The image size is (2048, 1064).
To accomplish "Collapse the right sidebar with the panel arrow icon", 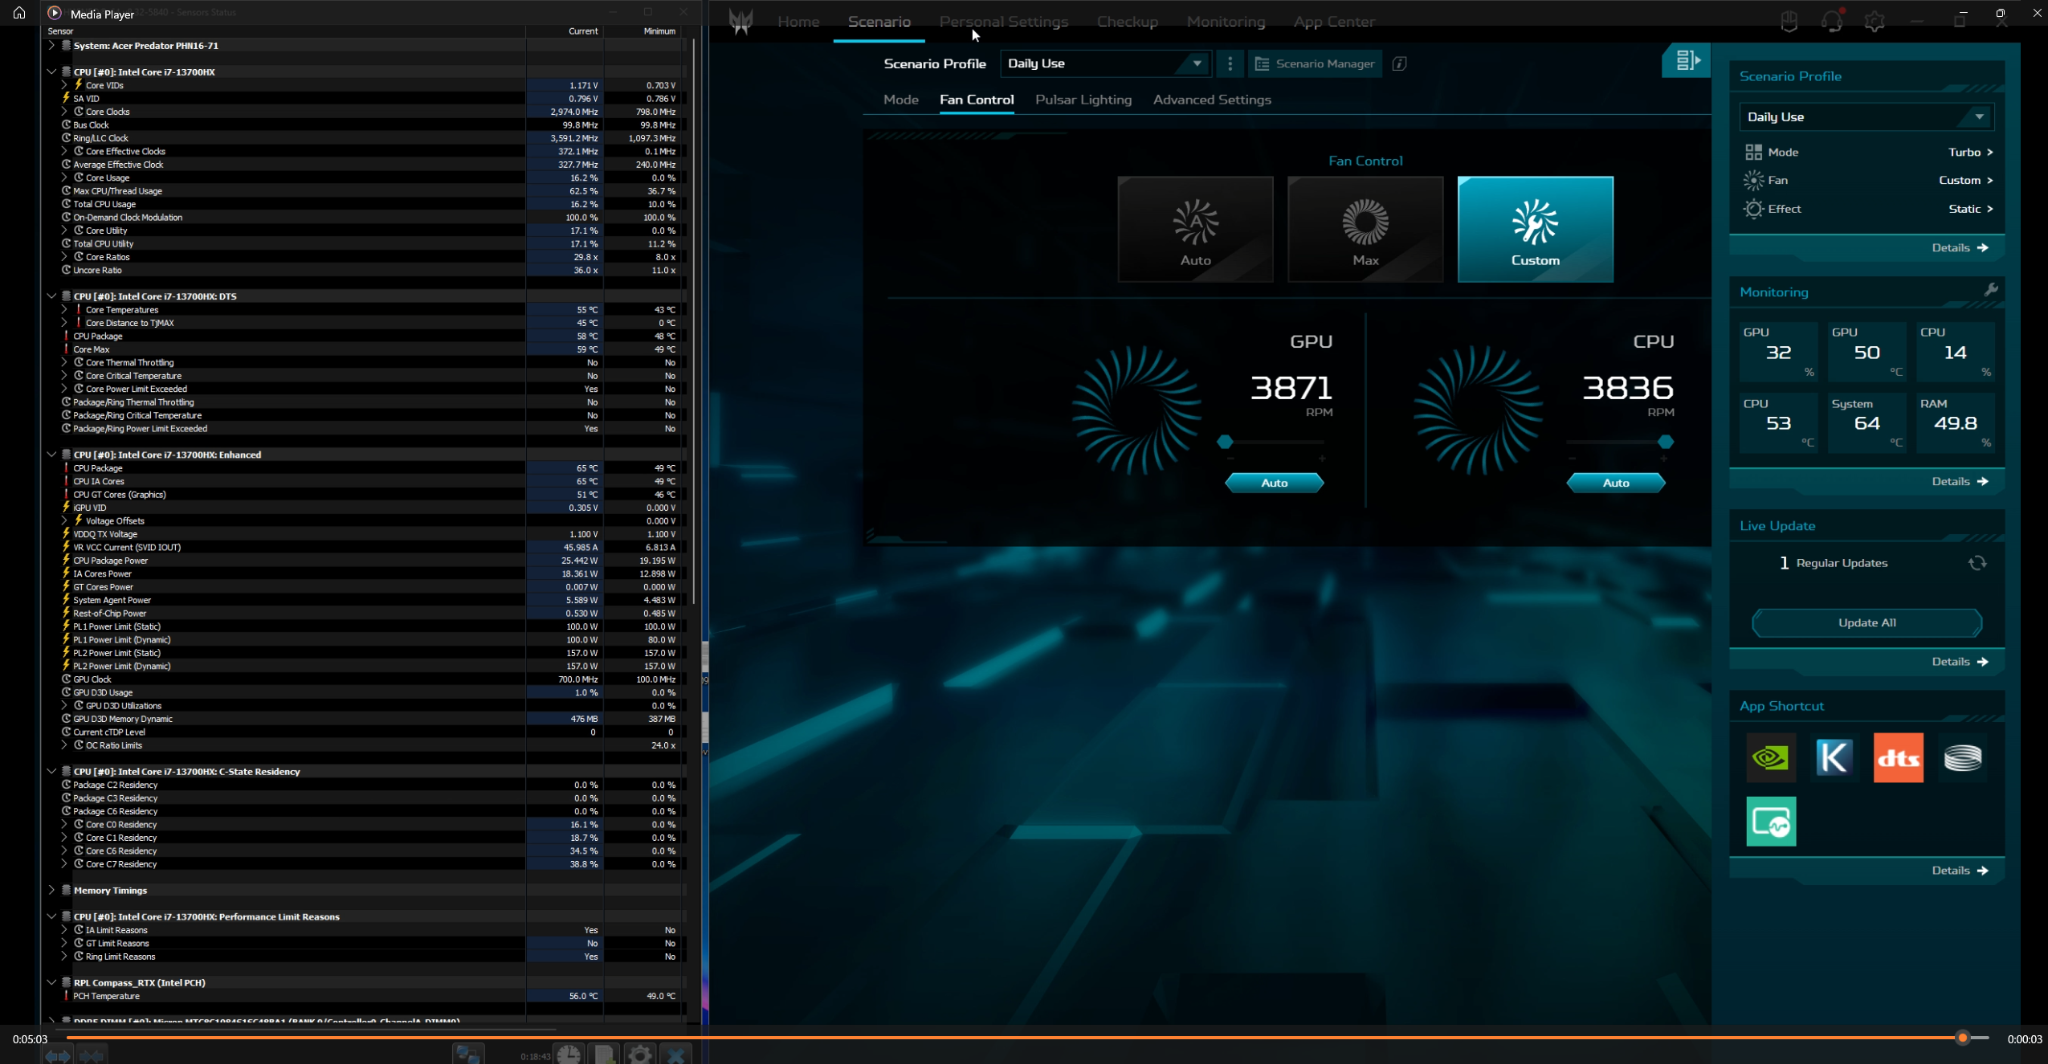I will tap(1687, 61).
